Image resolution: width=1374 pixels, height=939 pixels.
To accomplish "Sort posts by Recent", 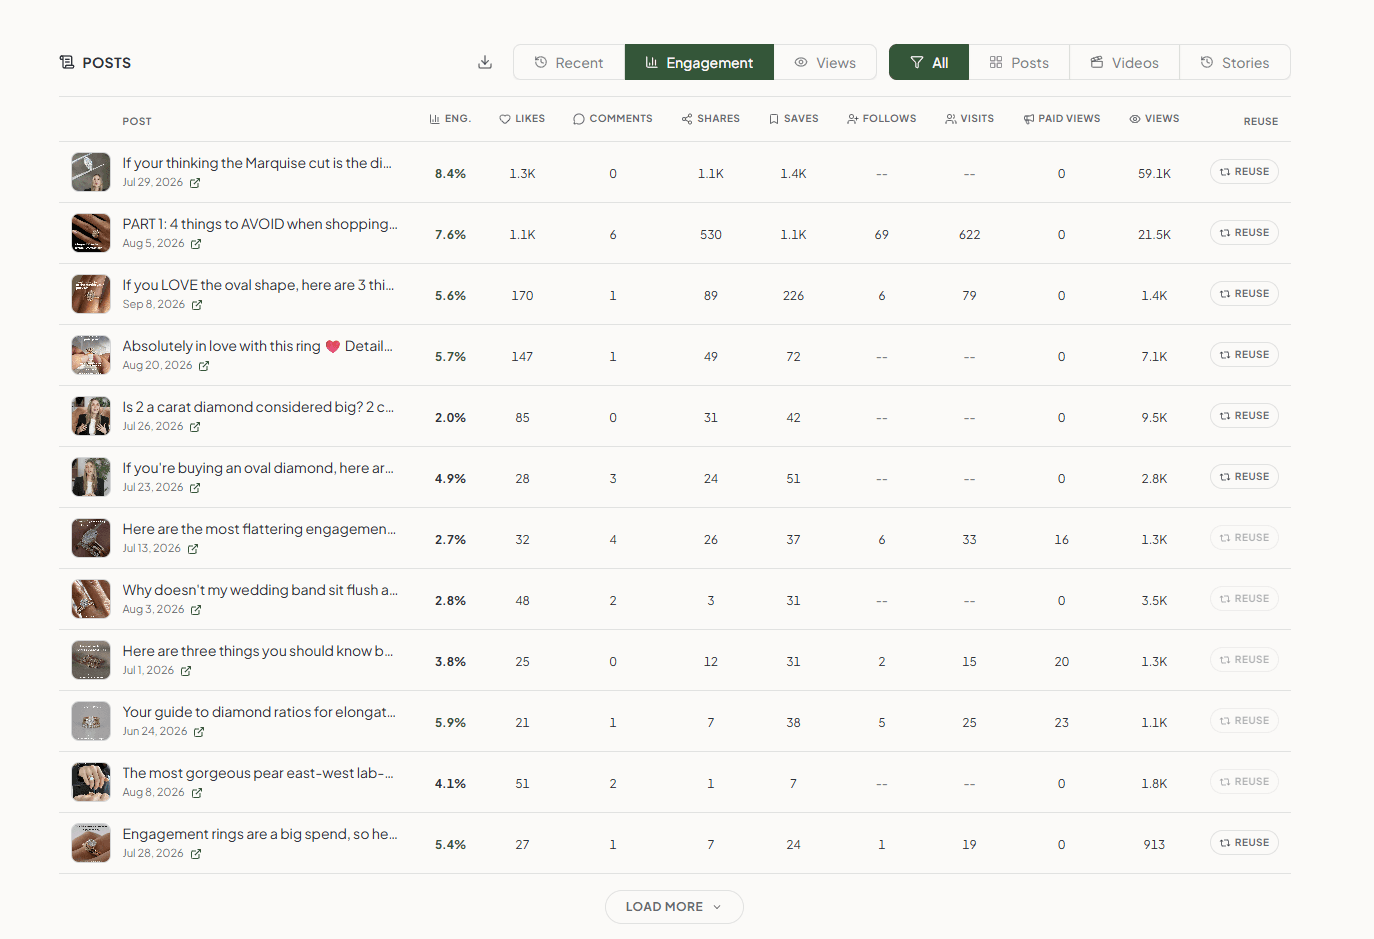I will [569, 62].
